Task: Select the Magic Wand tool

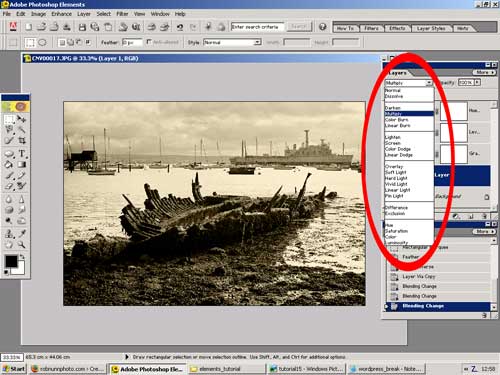Action: (x=21, y=129)
